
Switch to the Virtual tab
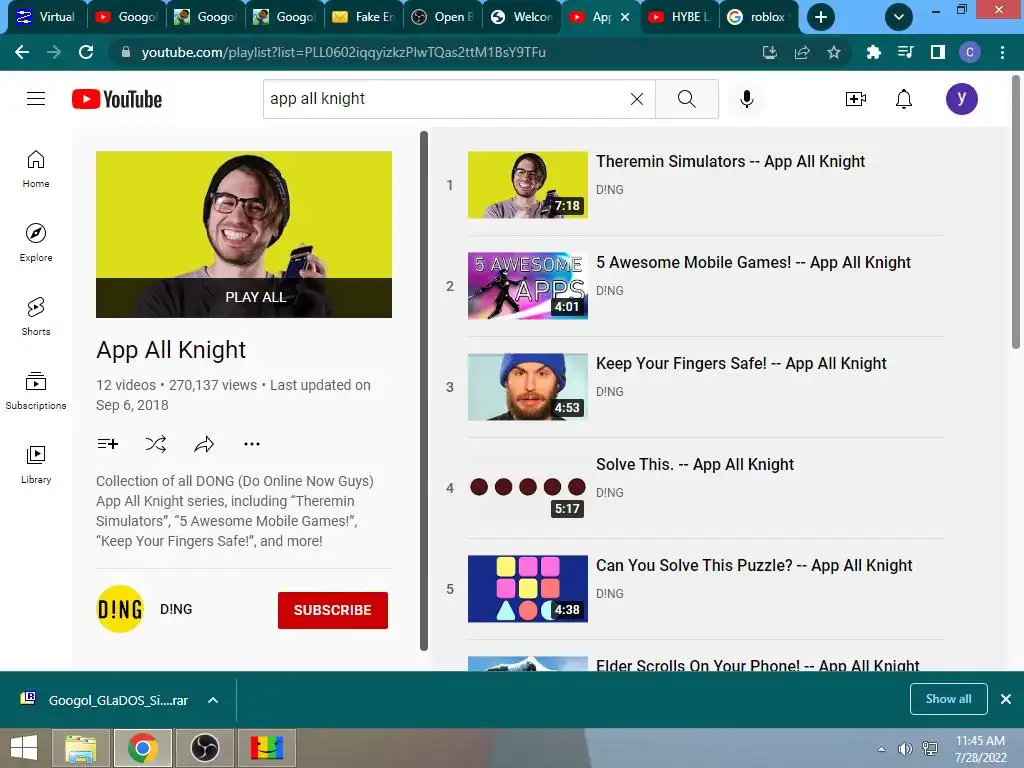tap(47, 17)
